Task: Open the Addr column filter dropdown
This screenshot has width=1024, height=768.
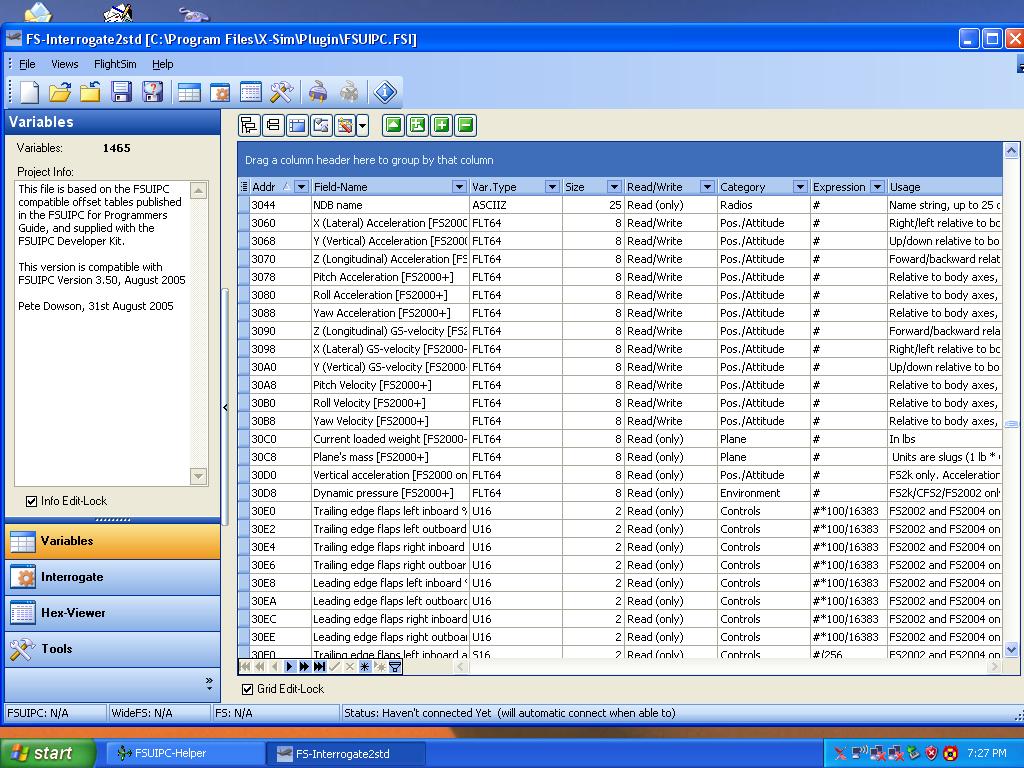Action: [301, 187]
